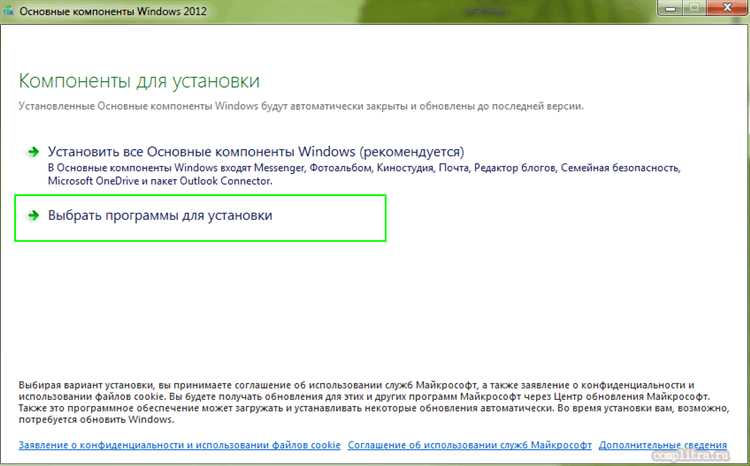Image resolution: width=750 pixels, height=466 pixels.
Task: Minimize the installer window
Action: [670, 8]
